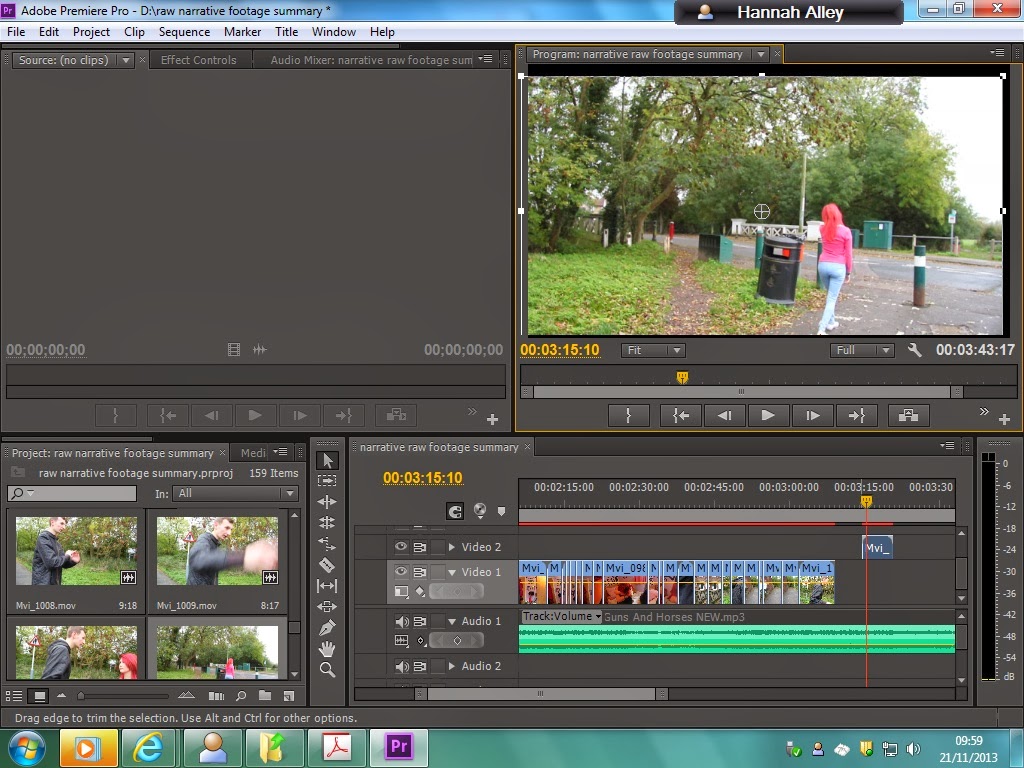Select Mvi_1009.mov thumbnail
This screenshot has height=768, width=1024.
coord(217,551)
